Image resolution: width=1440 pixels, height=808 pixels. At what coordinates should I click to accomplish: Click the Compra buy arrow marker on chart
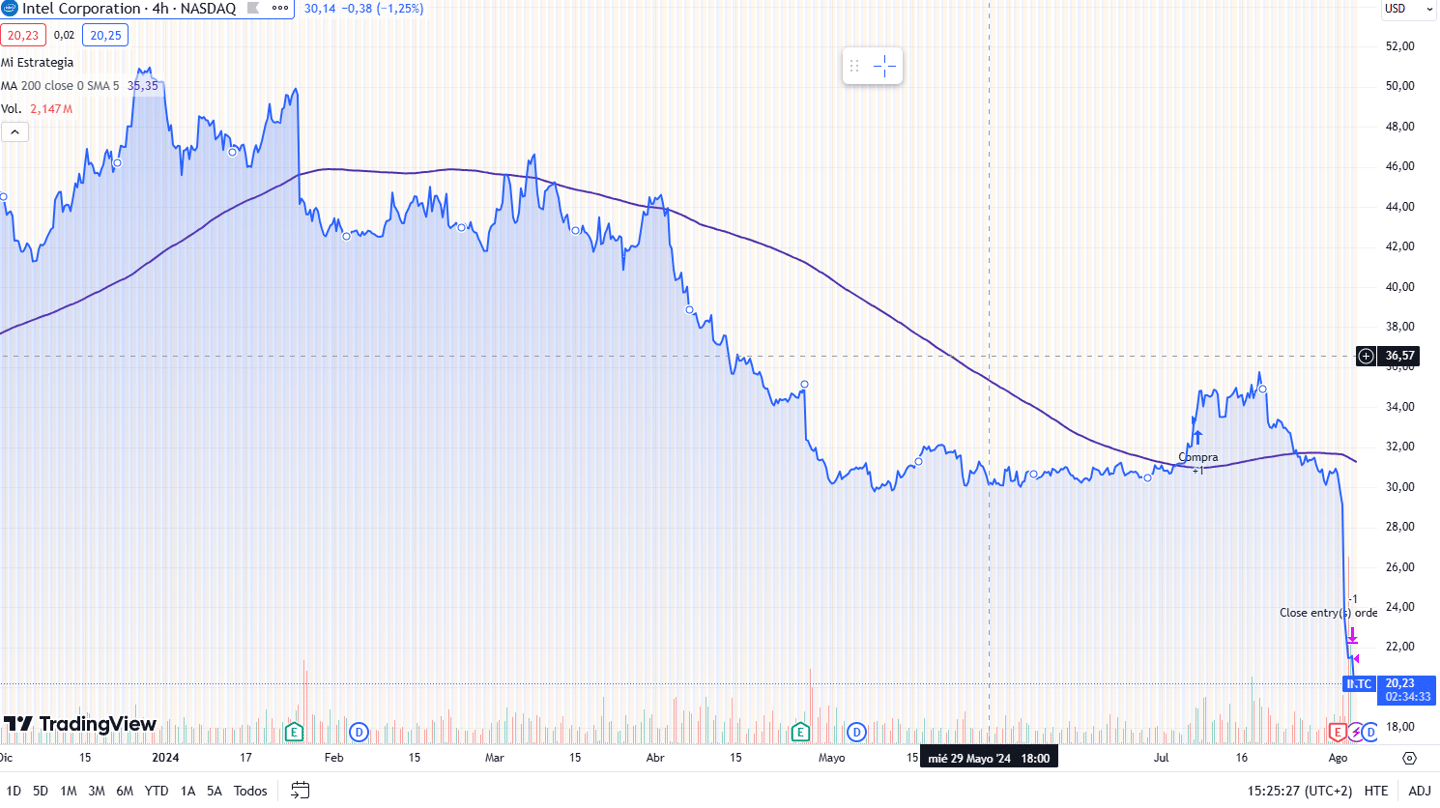1197,437
